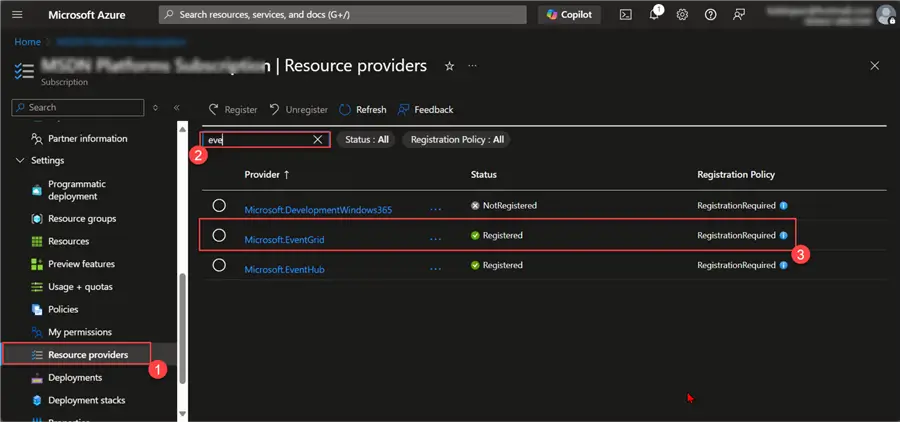
Task: Open the help question mark
Action: 711,15
